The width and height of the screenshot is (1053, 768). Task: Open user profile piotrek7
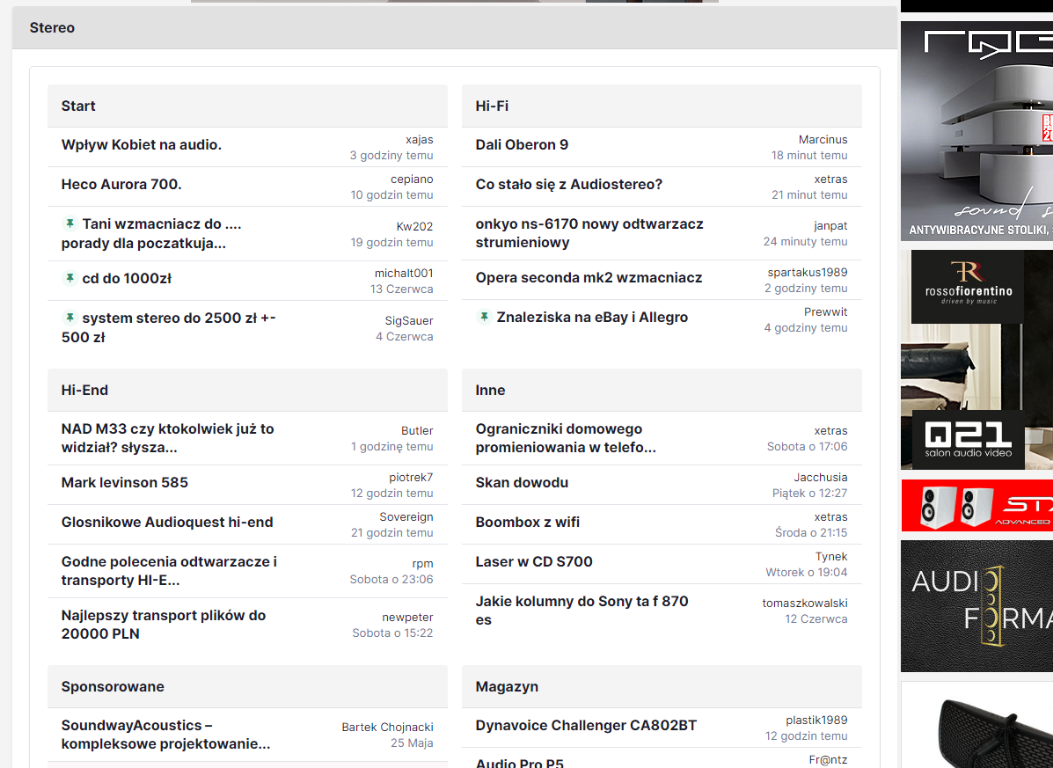coord(411,477)
